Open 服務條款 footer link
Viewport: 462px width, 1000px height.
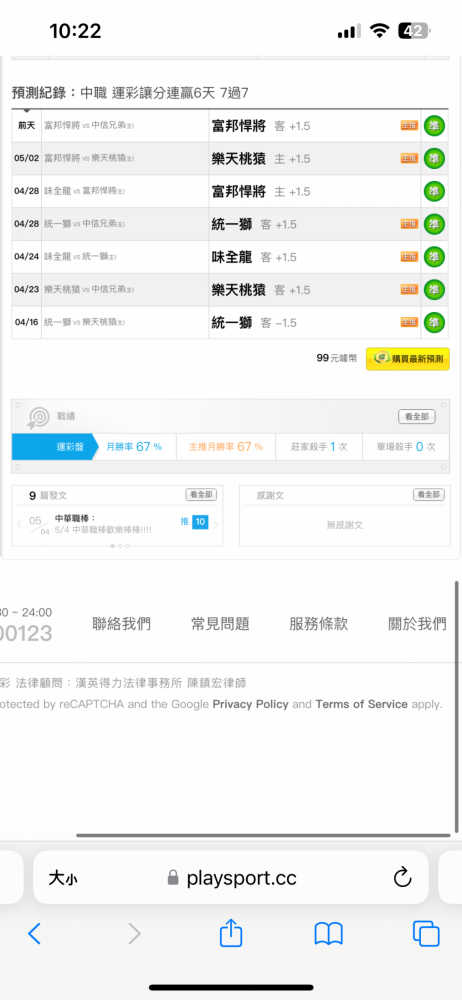tap(318, 624)
